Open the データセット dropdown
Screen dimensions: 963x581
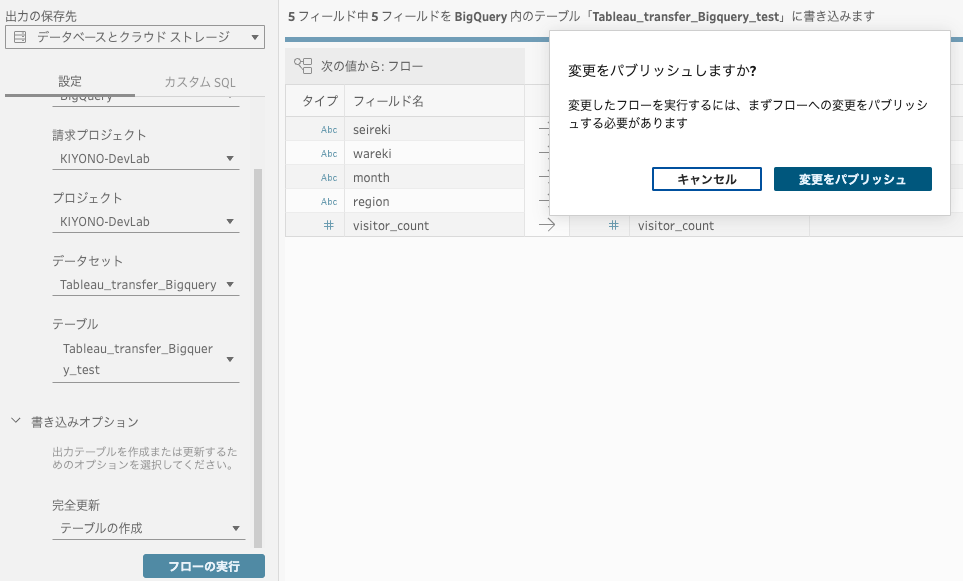(146, 284)
